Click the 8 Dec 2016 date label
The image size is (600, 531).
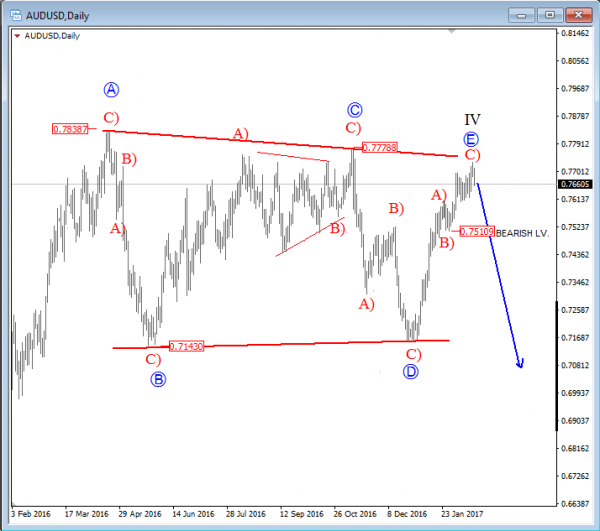click(x=407, y=514)
